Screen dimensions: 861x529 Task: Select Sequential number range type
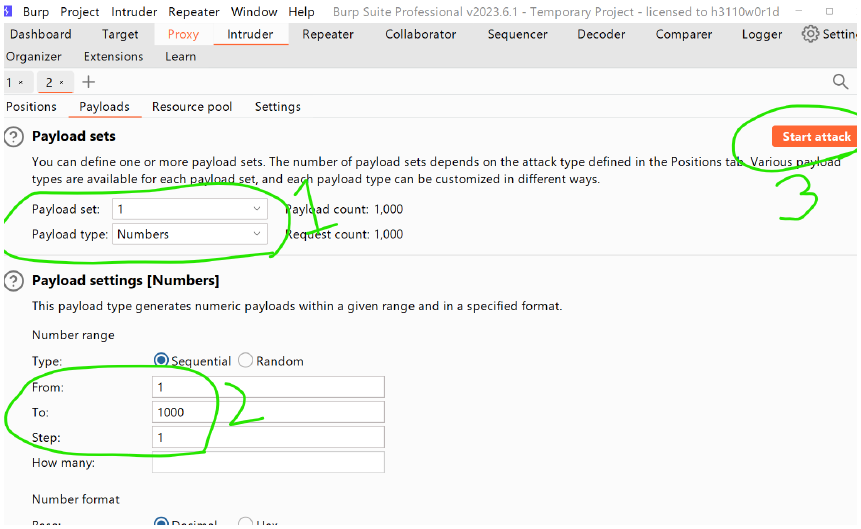click(x=161, y=360)
